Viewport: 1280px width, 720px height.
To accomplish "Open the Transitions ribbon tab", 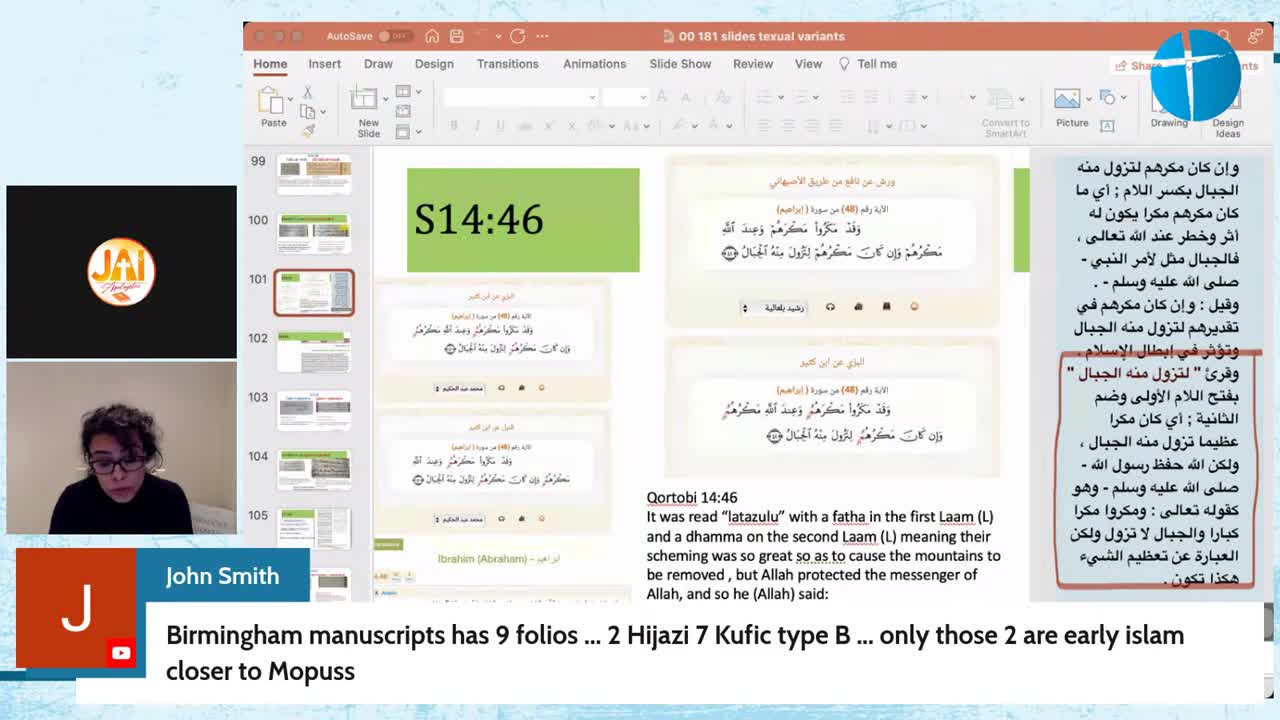I will click(x=507, y=64).
